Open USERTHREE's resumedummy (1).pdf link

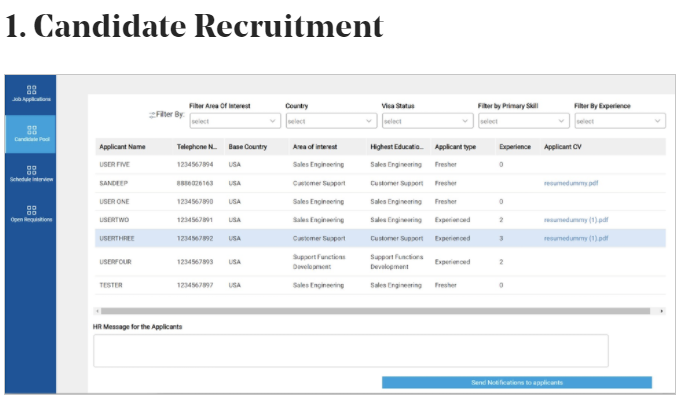[576, 238]
